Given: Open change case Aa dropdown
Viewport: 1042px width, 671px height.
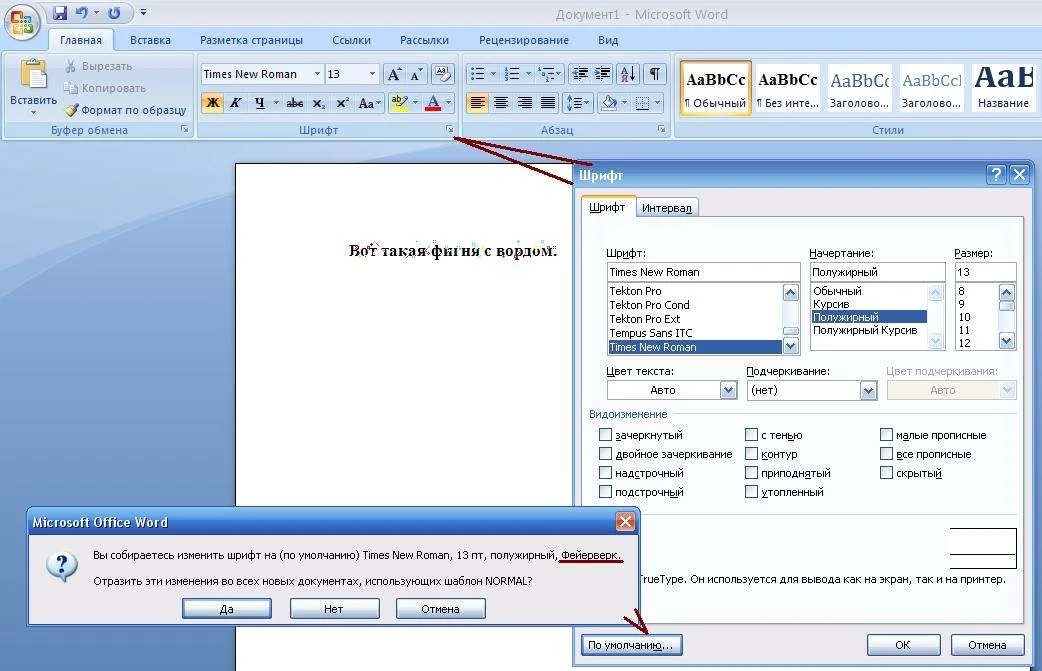Looking at the screenshot, I should click(x=369, y=103).
